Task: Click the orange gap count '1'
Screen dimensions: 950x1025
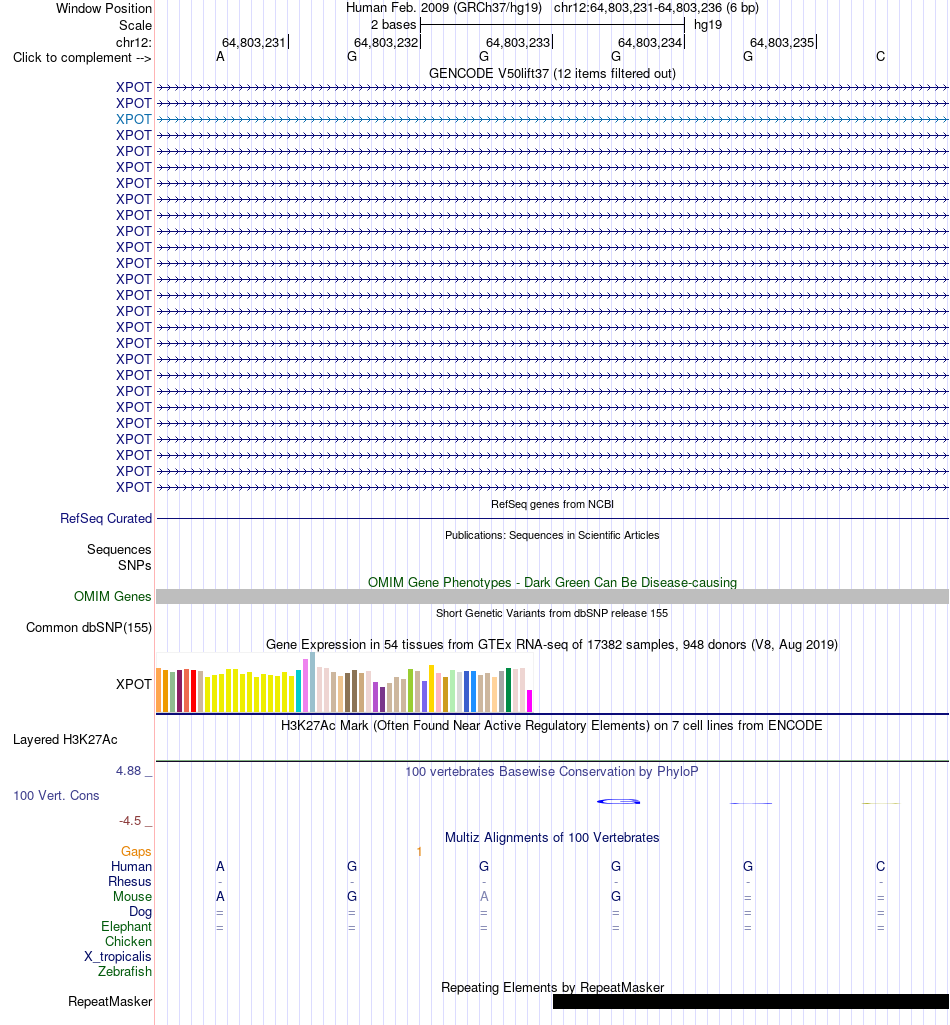Action: pos(419,852)
